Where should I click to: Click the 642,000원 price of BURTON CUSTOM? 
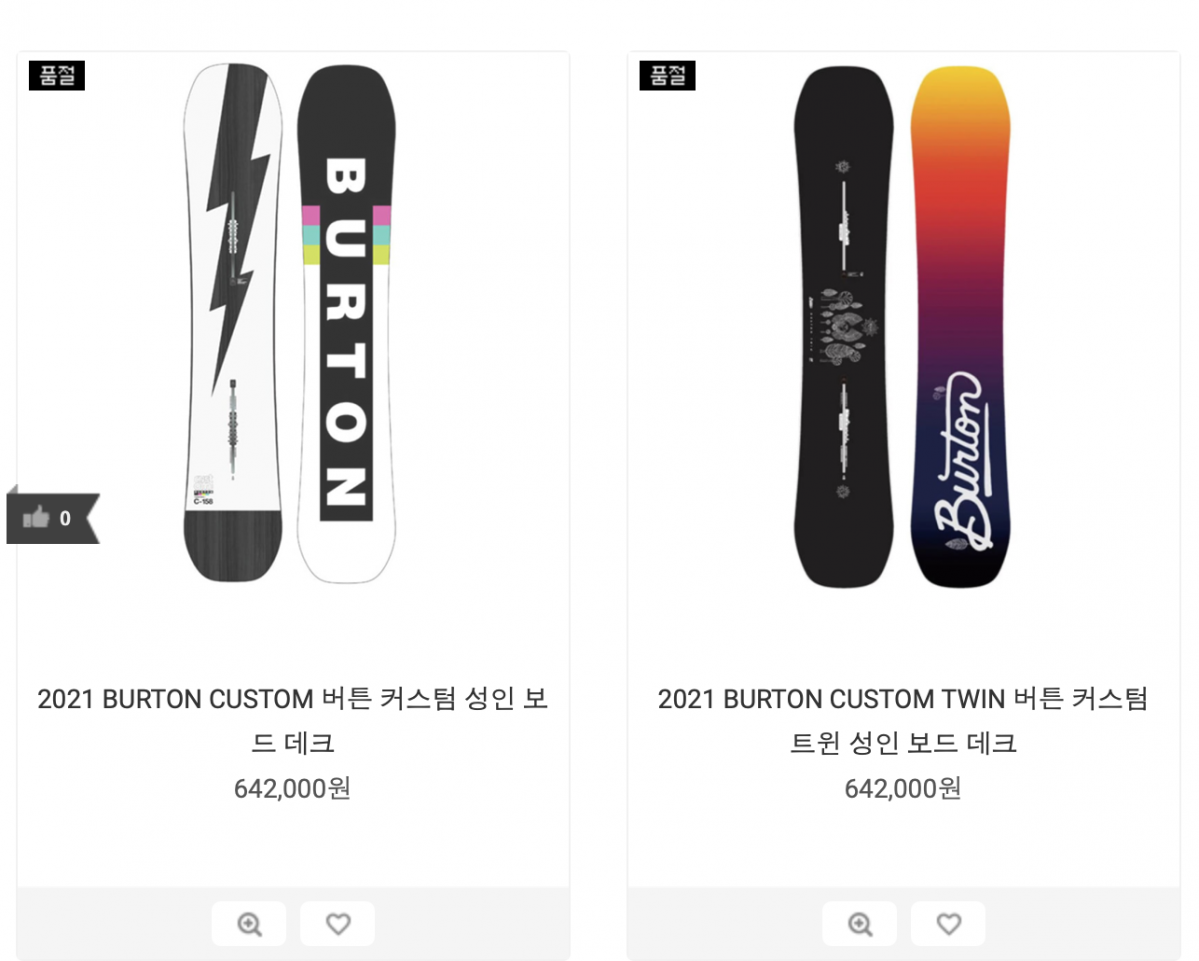click(292, 789)
